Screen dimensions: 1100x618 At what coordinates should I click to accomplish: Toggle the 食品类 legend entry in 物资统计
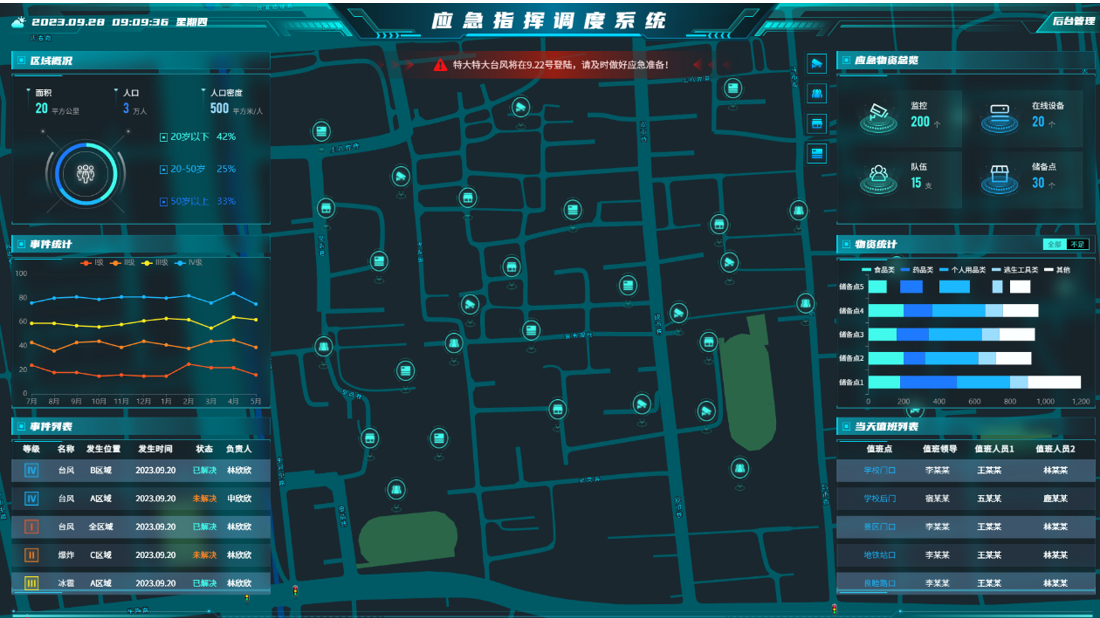point(878,270)
